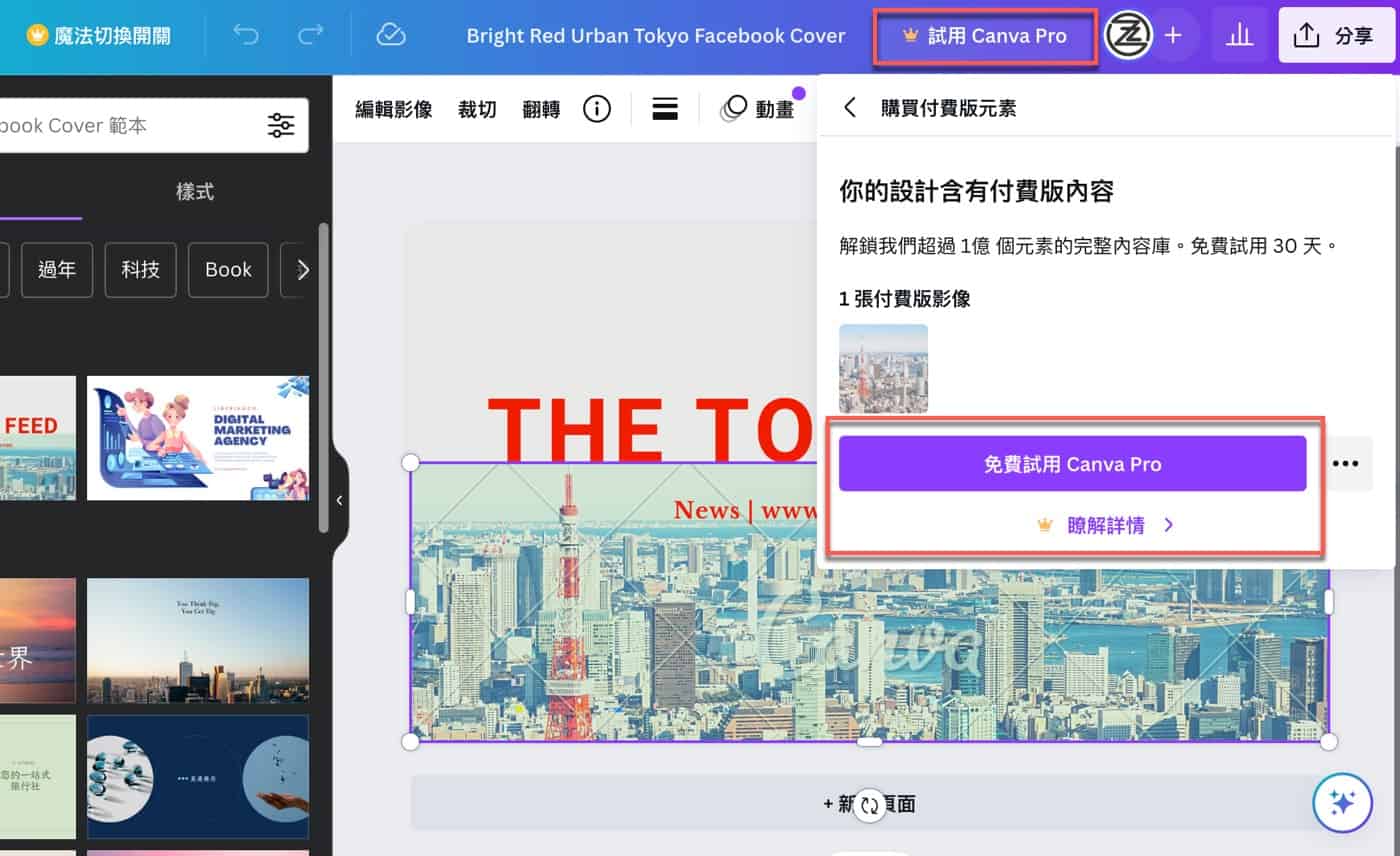Click the left panel scrollbar
The image size is (1400, 856).
tap(323, 377)
